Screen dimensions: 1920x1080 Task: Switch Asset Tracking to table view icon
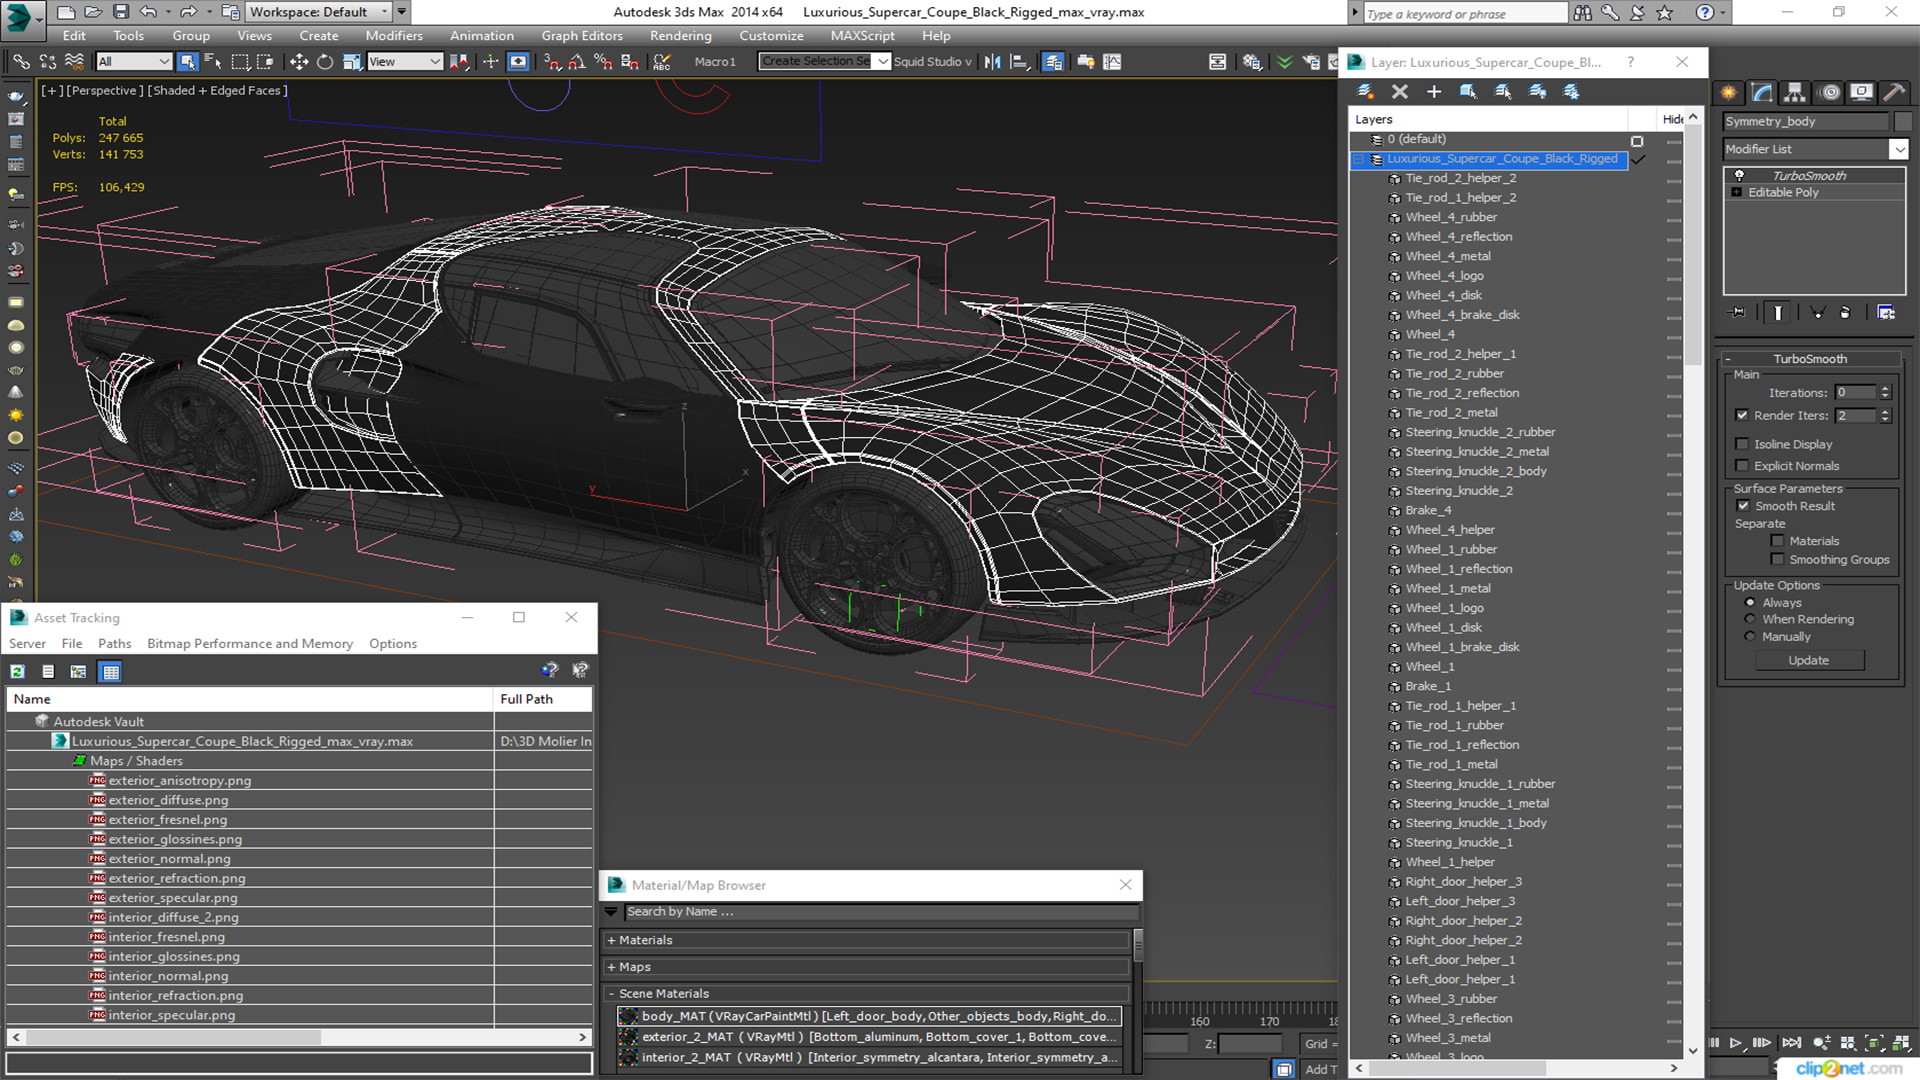(111, 672)
